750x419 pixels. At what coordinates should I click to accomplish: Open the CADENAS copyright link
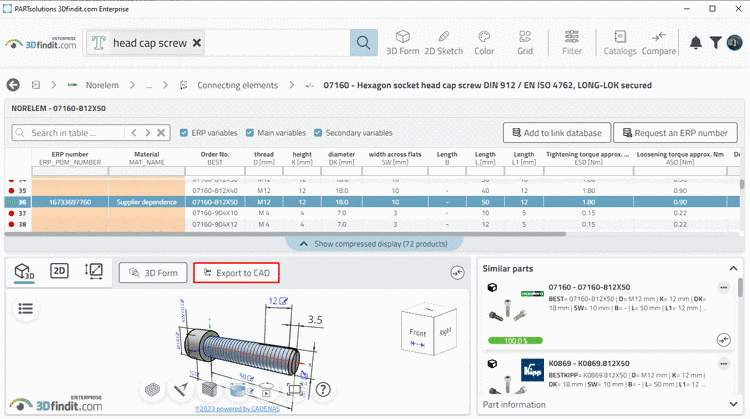coord(237,408)
